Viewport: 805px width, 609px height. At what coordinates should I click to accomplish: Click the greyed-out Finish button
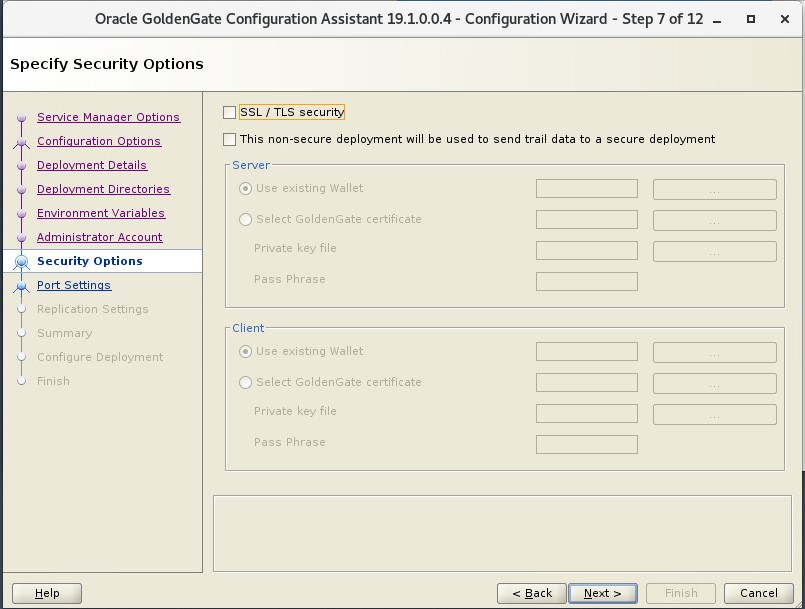coord(681,593)
